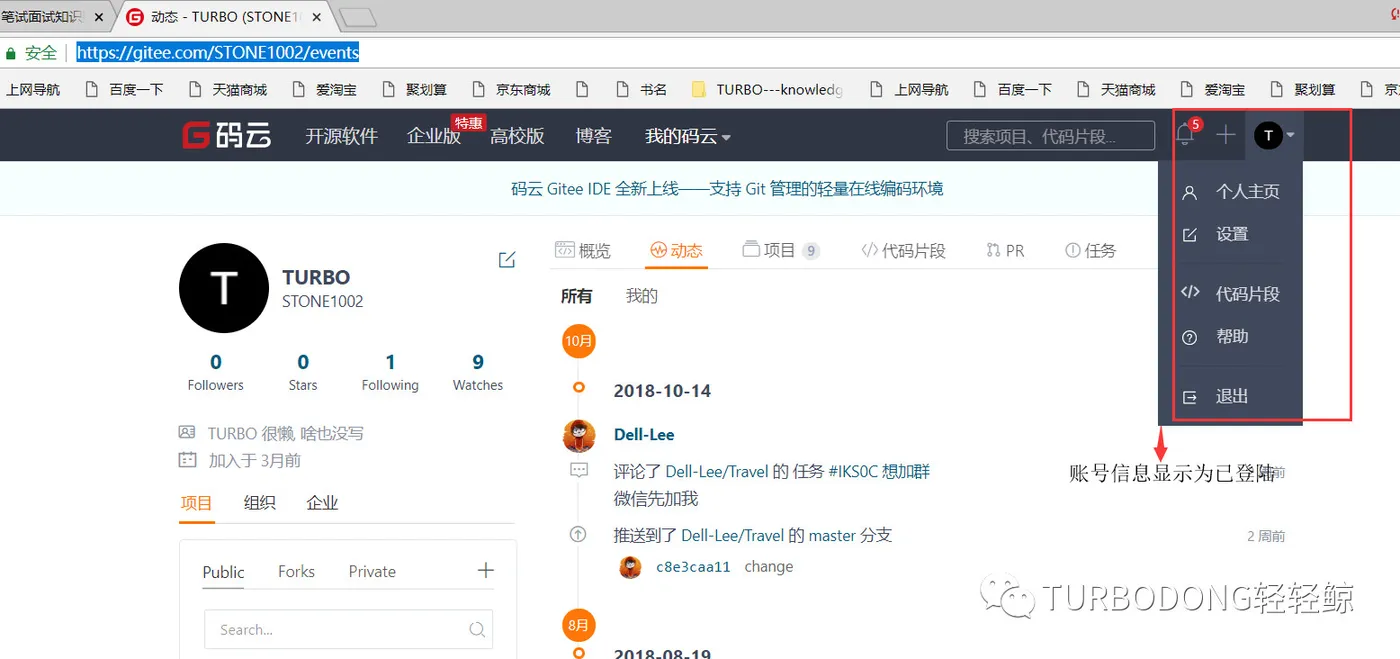Image resolution: width=1400 pixels, height=659 pixels.
Task: Open a new browser tab
Action: 358,17
